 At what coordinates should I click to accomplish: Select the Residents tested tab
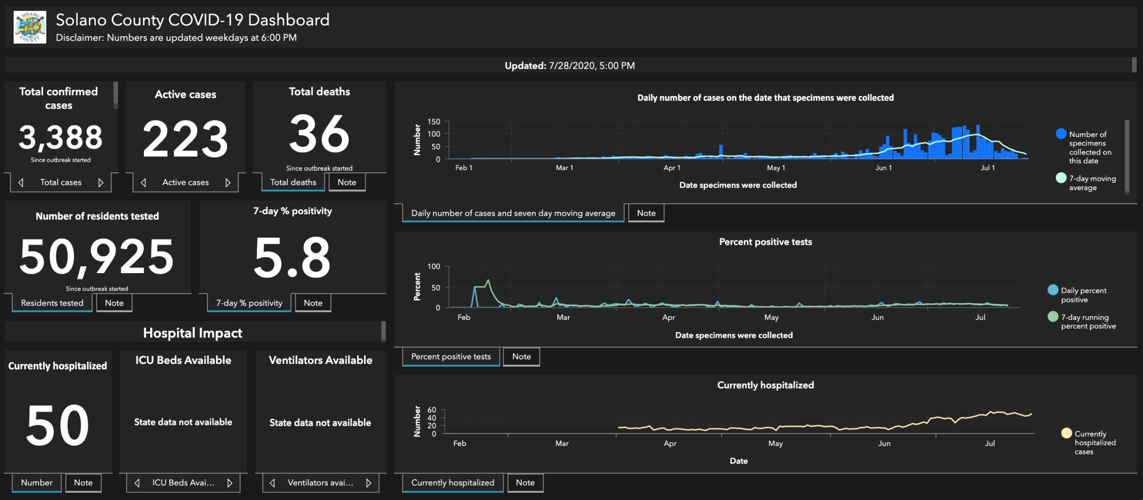pyautogui.click(x=52, y=303)
